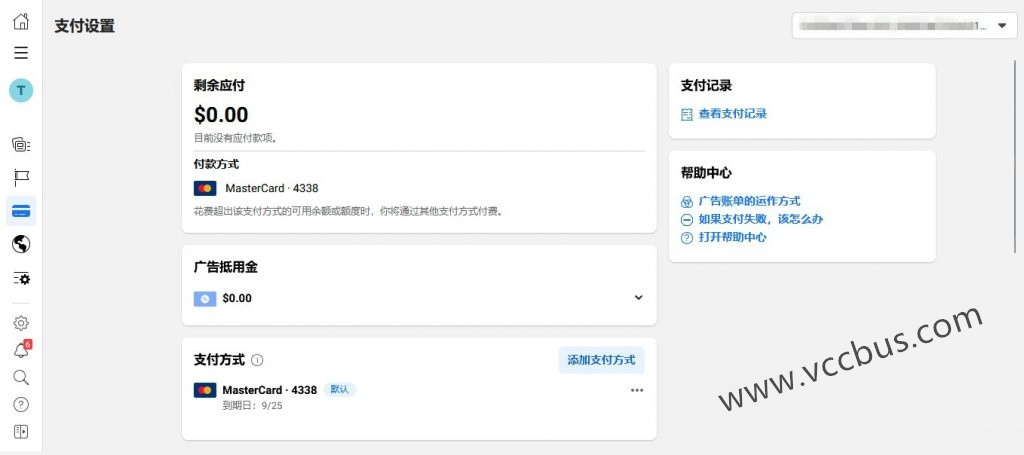Click the 添加支付方式 button
The width and height of the screenshot is (1024, 455).
tap(601, 360)
